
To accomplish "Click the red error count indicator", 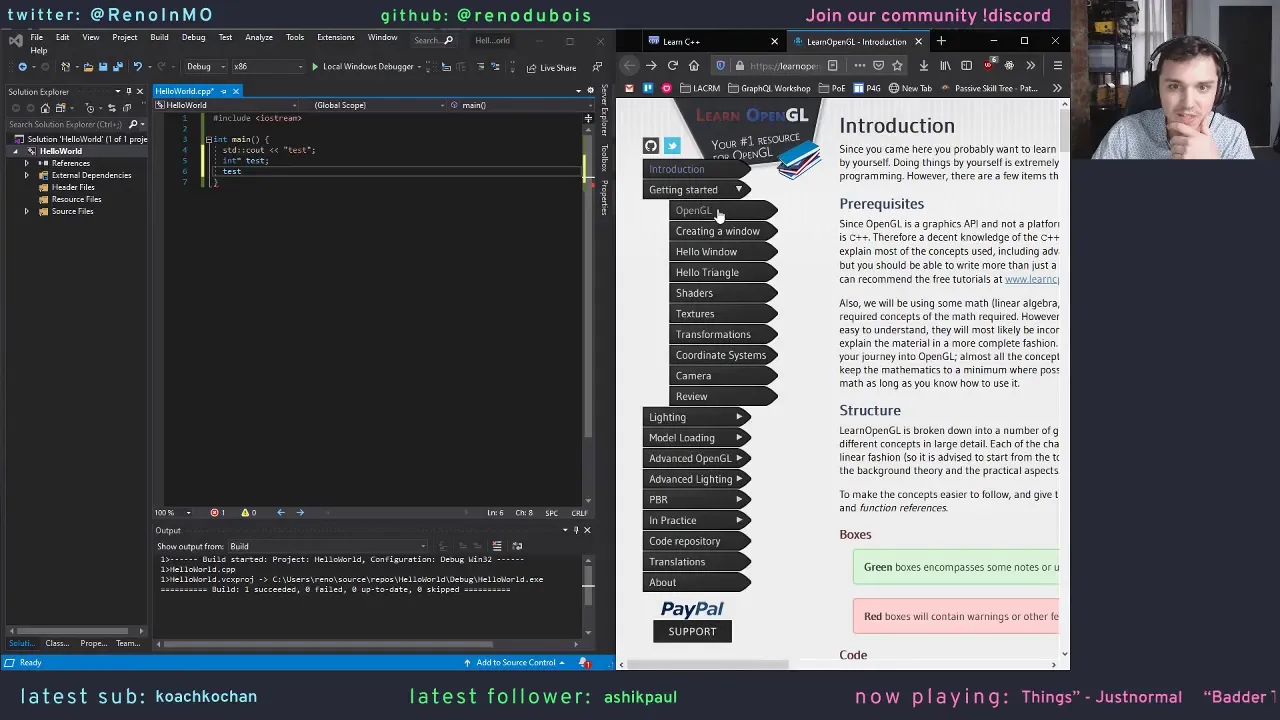I will point(217,513).
